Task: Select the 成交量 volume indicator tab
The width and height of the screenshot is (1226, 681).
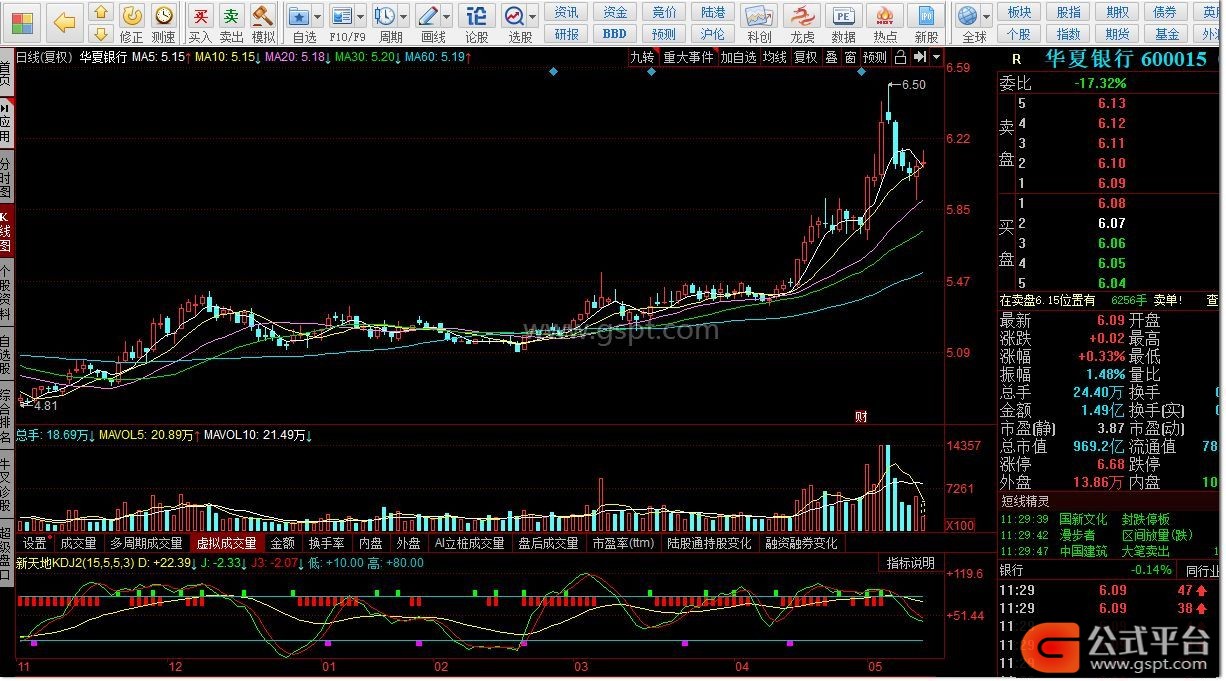Action: [79, 543]
